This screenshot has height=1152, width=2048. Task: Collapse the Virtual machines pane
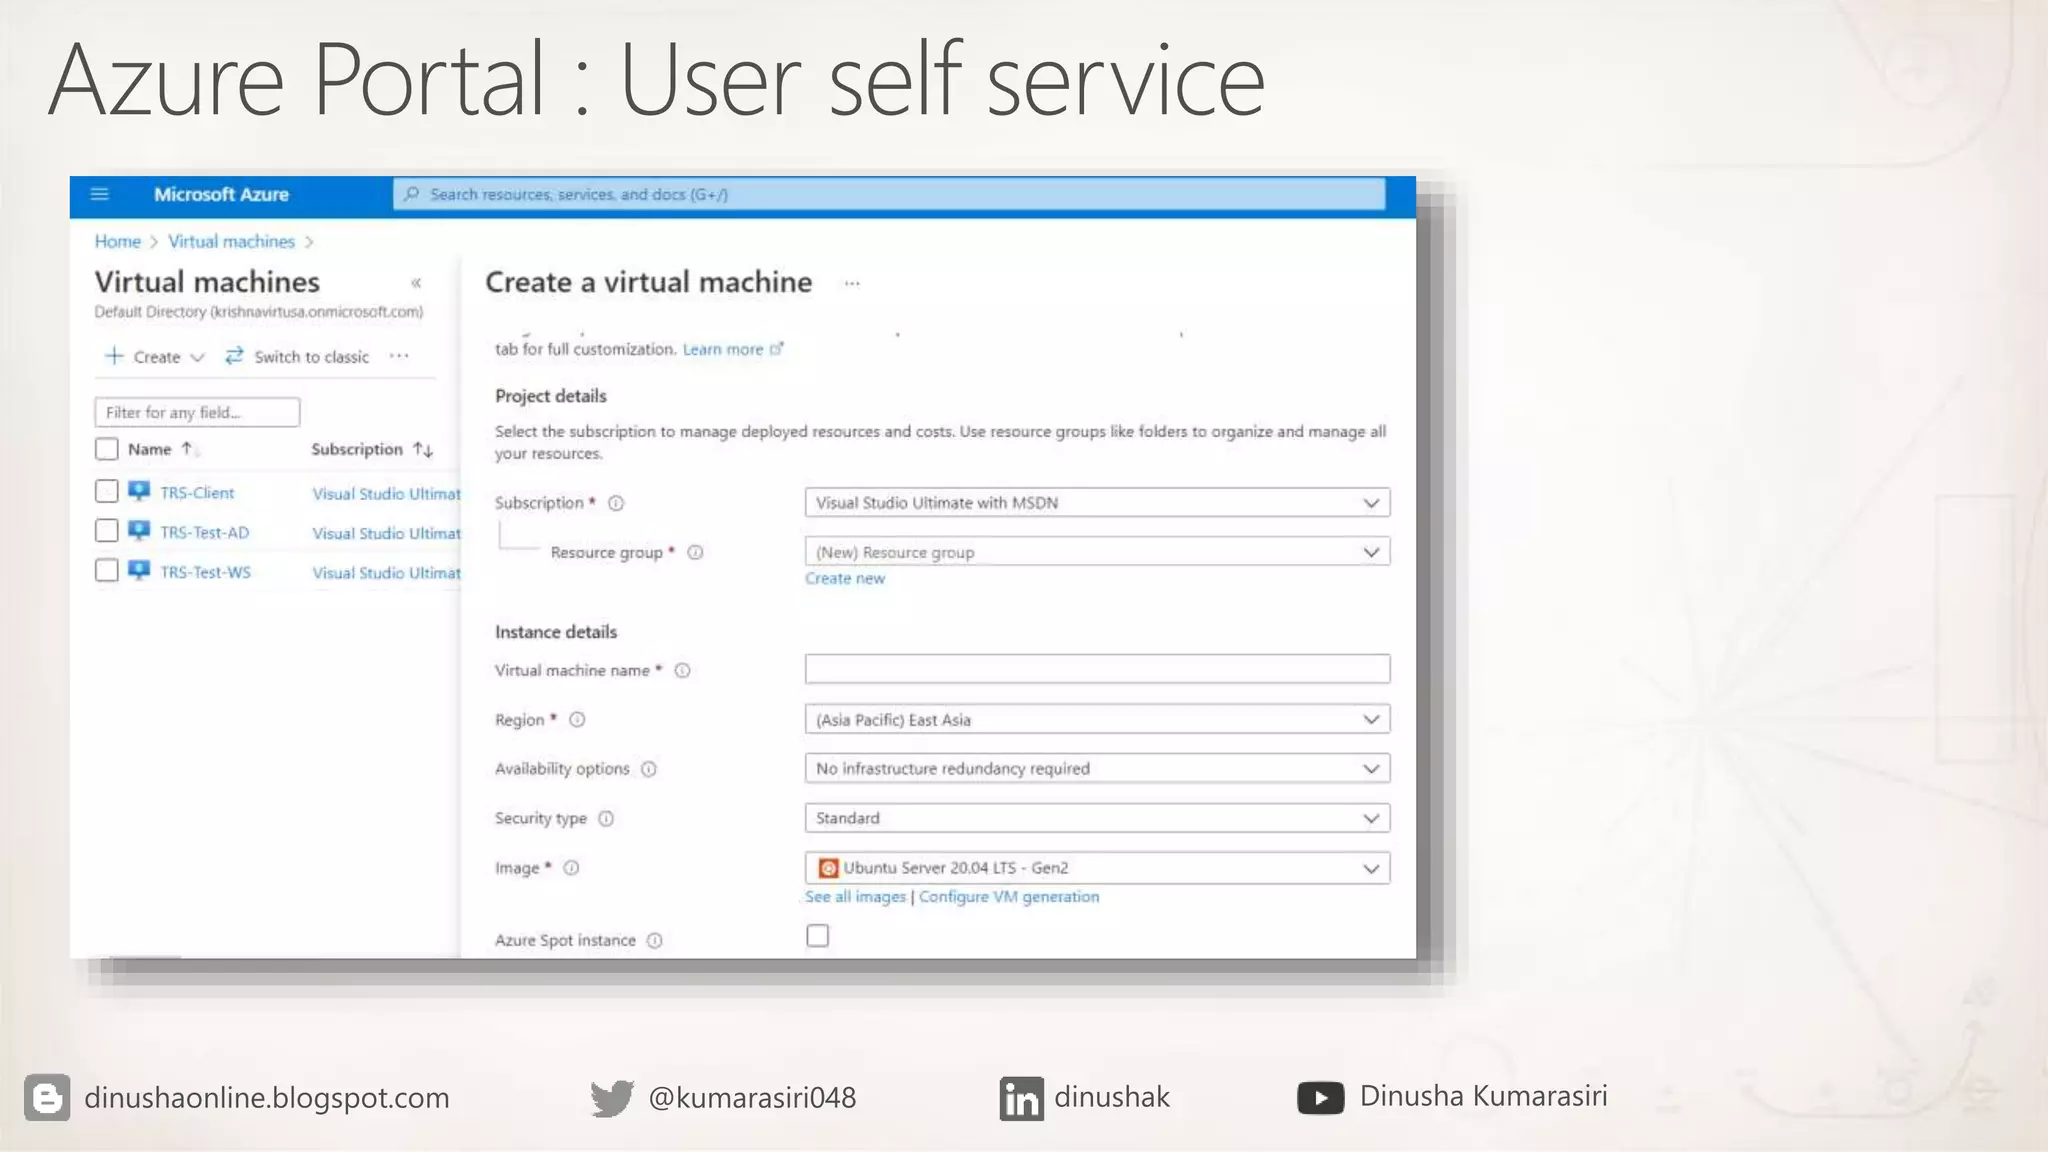pos(416,283)
